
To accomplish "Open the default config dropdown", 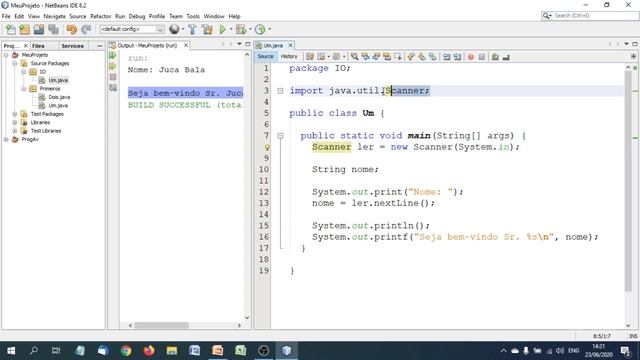I will 132,29.
